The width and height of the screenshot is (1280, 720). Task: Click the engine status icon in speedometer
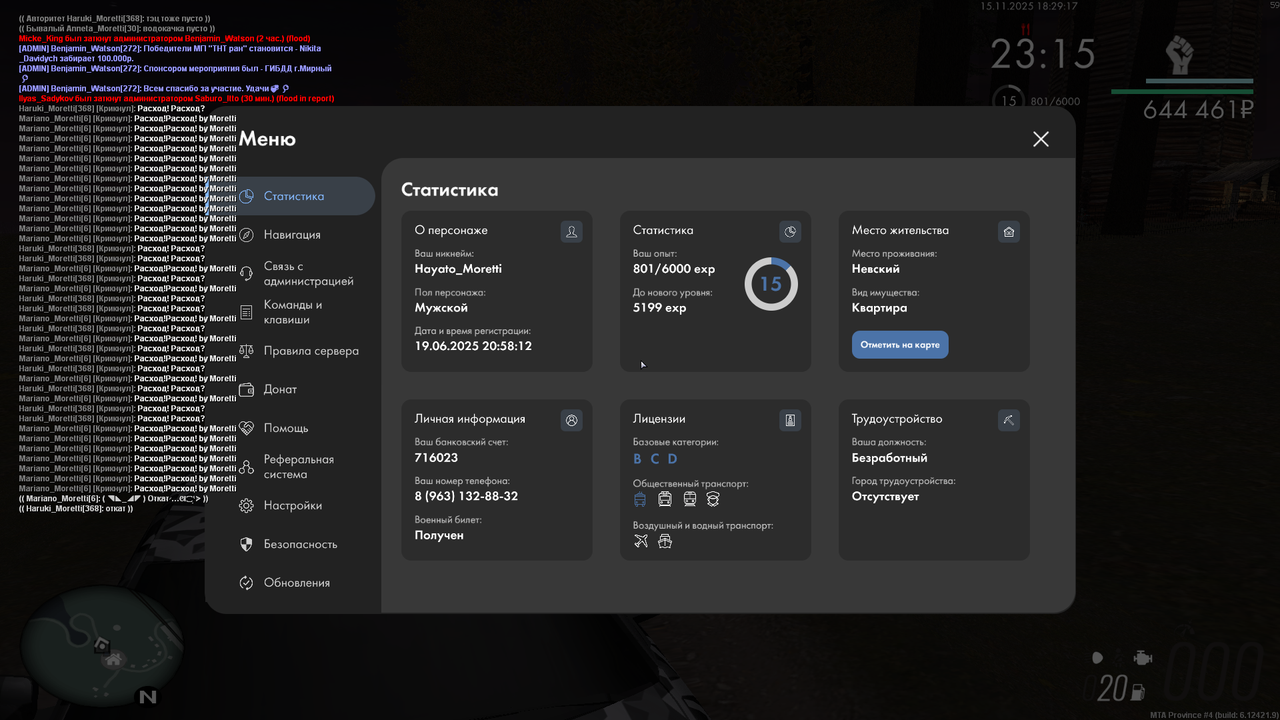[x=1142, y=658]
